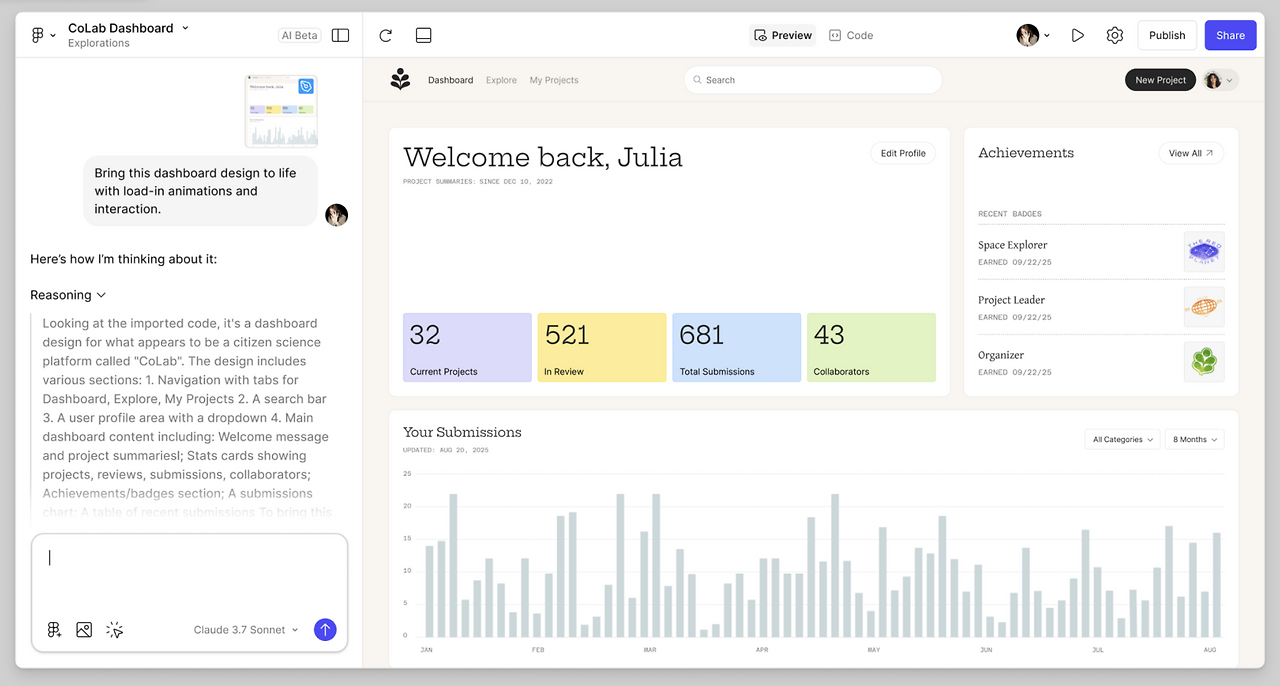
Task: Open the dashboard user profile dropdown
Action: (x=1220, y=80)
